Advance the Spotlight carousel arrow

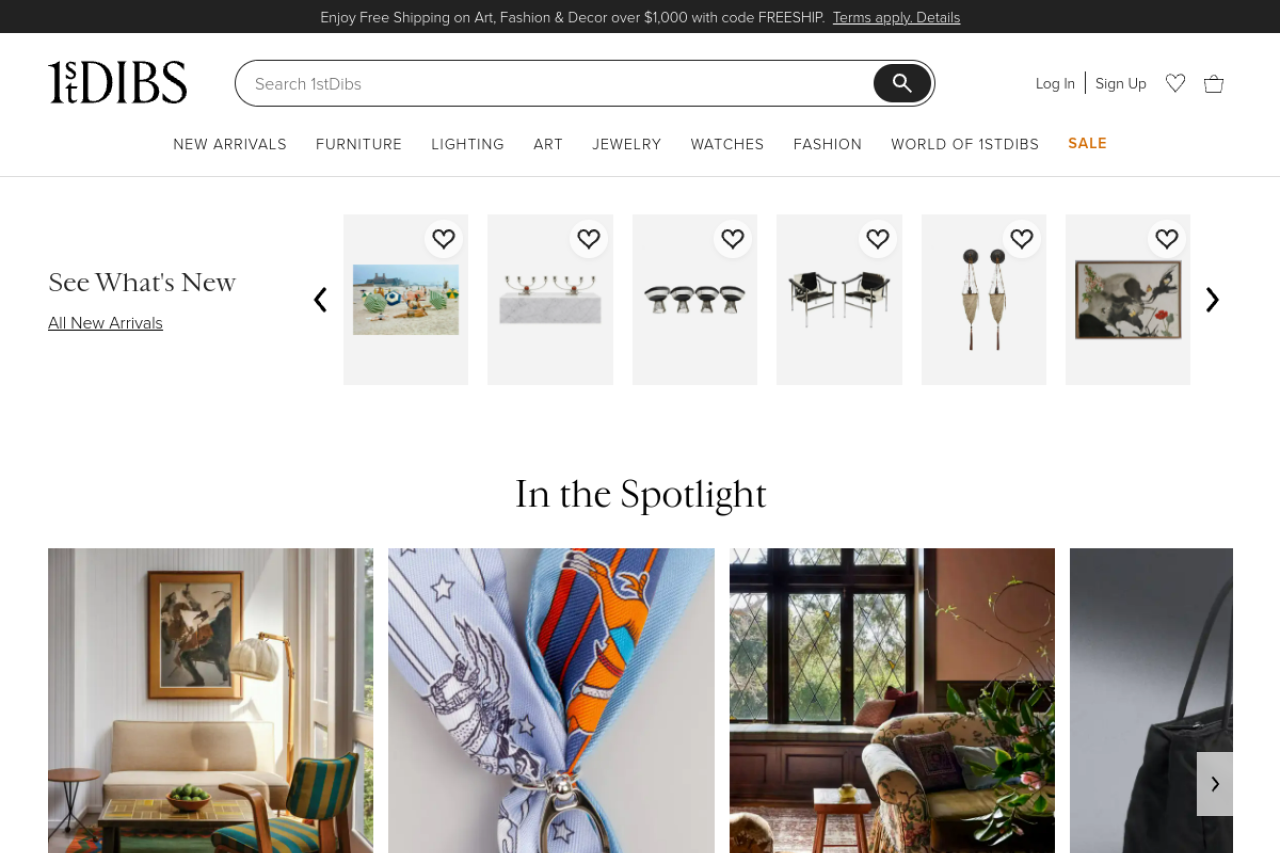click(1215, 784)
